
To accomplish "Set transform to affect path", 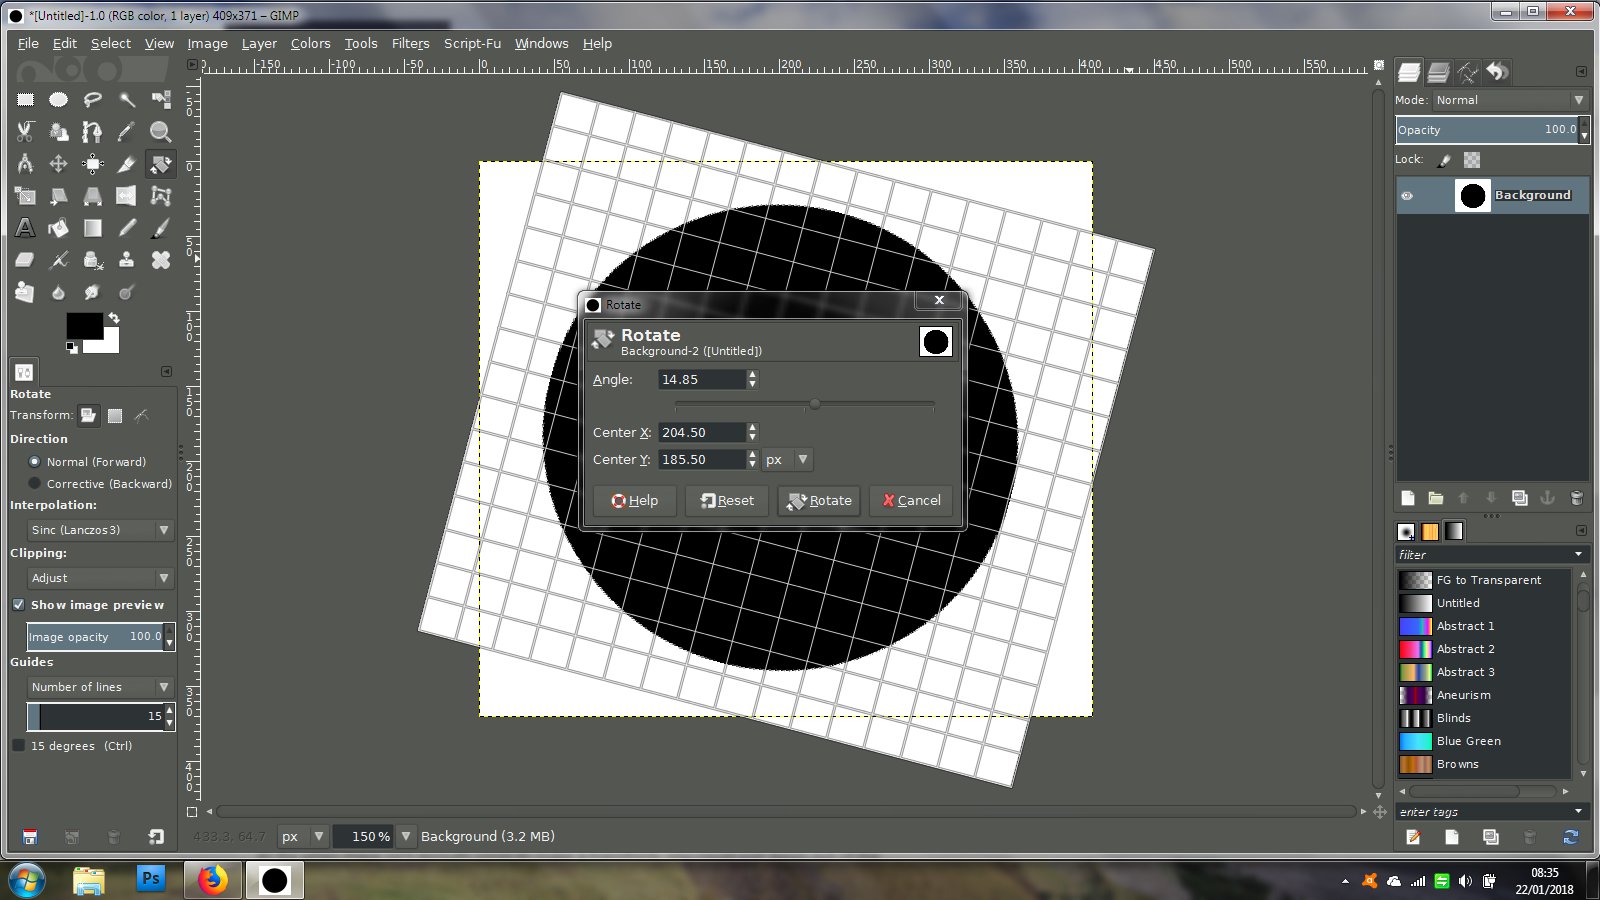I will click(x=142, y=415).
